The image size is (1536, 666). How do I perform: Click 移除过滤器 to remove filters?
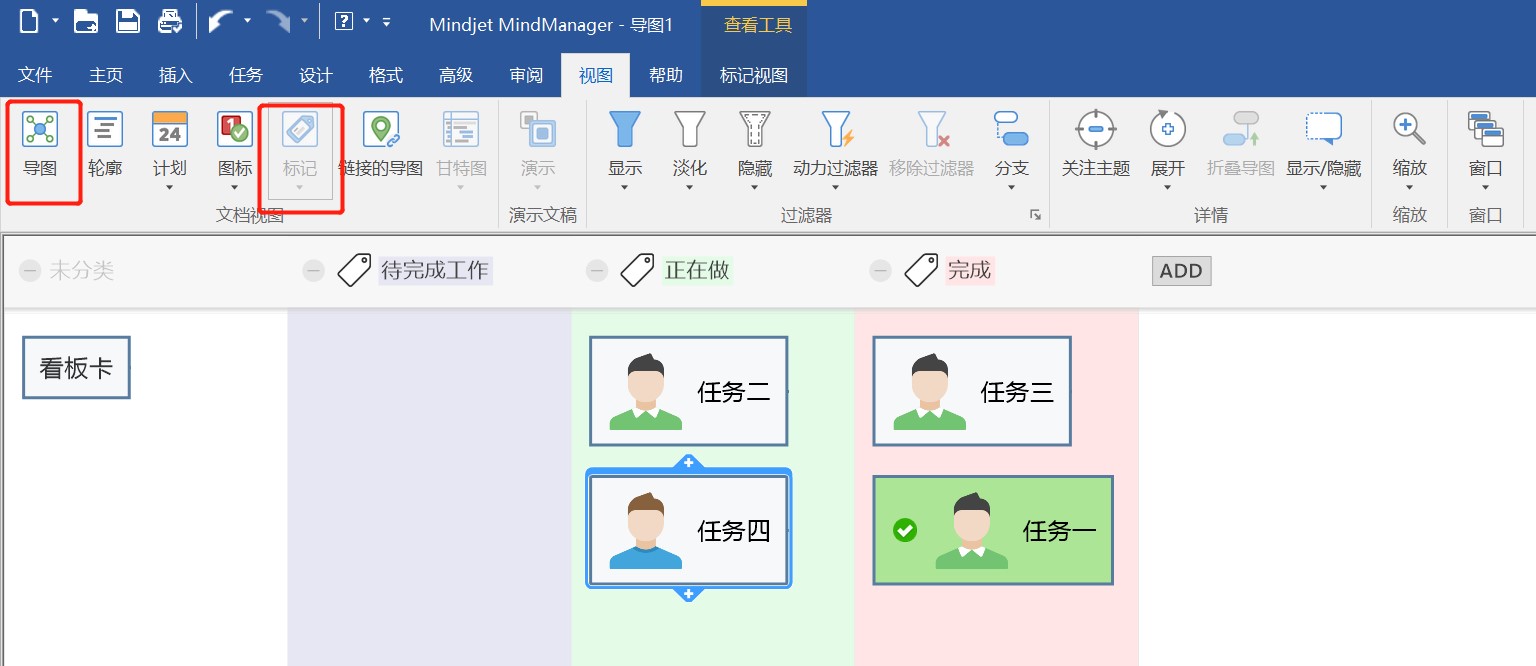[x=930, y=145]
